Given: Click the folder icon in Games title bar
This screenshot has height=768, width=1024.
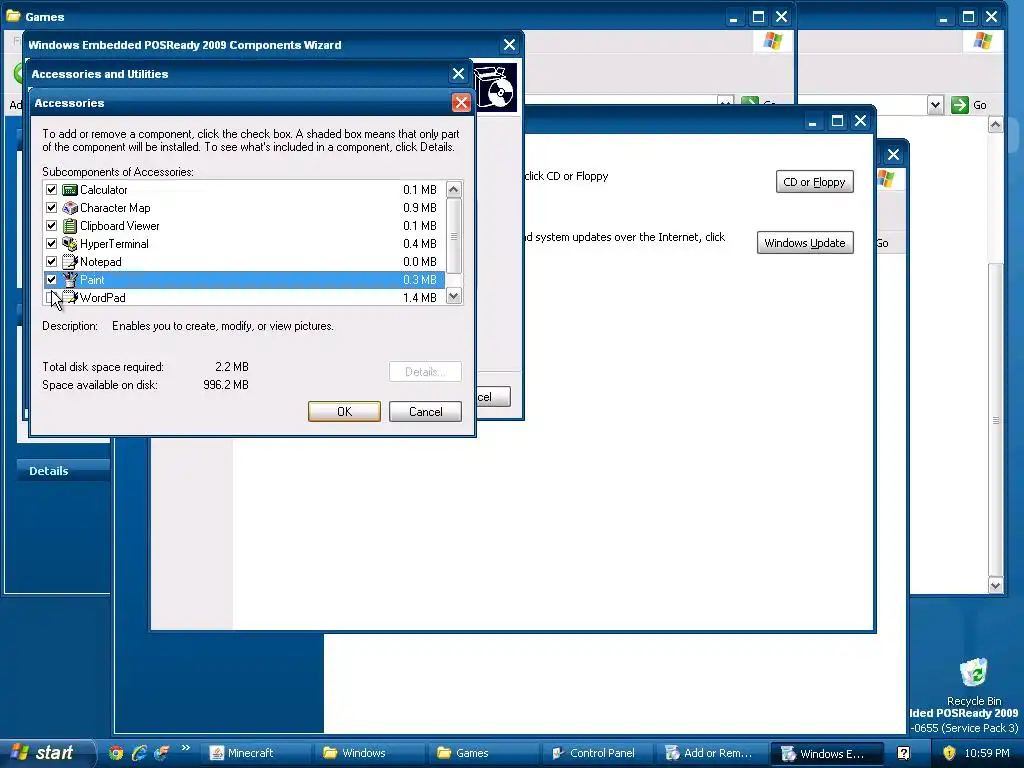Looking at the screenshot, I should click(x=13, y=16).
